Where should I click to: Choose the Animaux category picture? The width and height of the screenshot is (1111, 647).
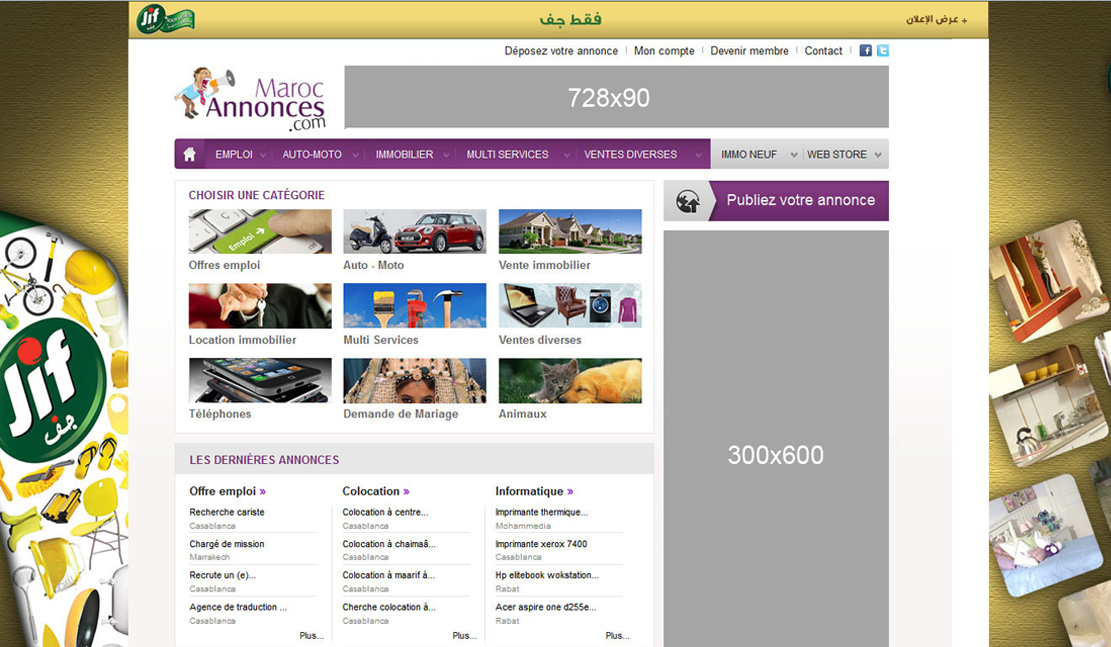pos(569,381)
